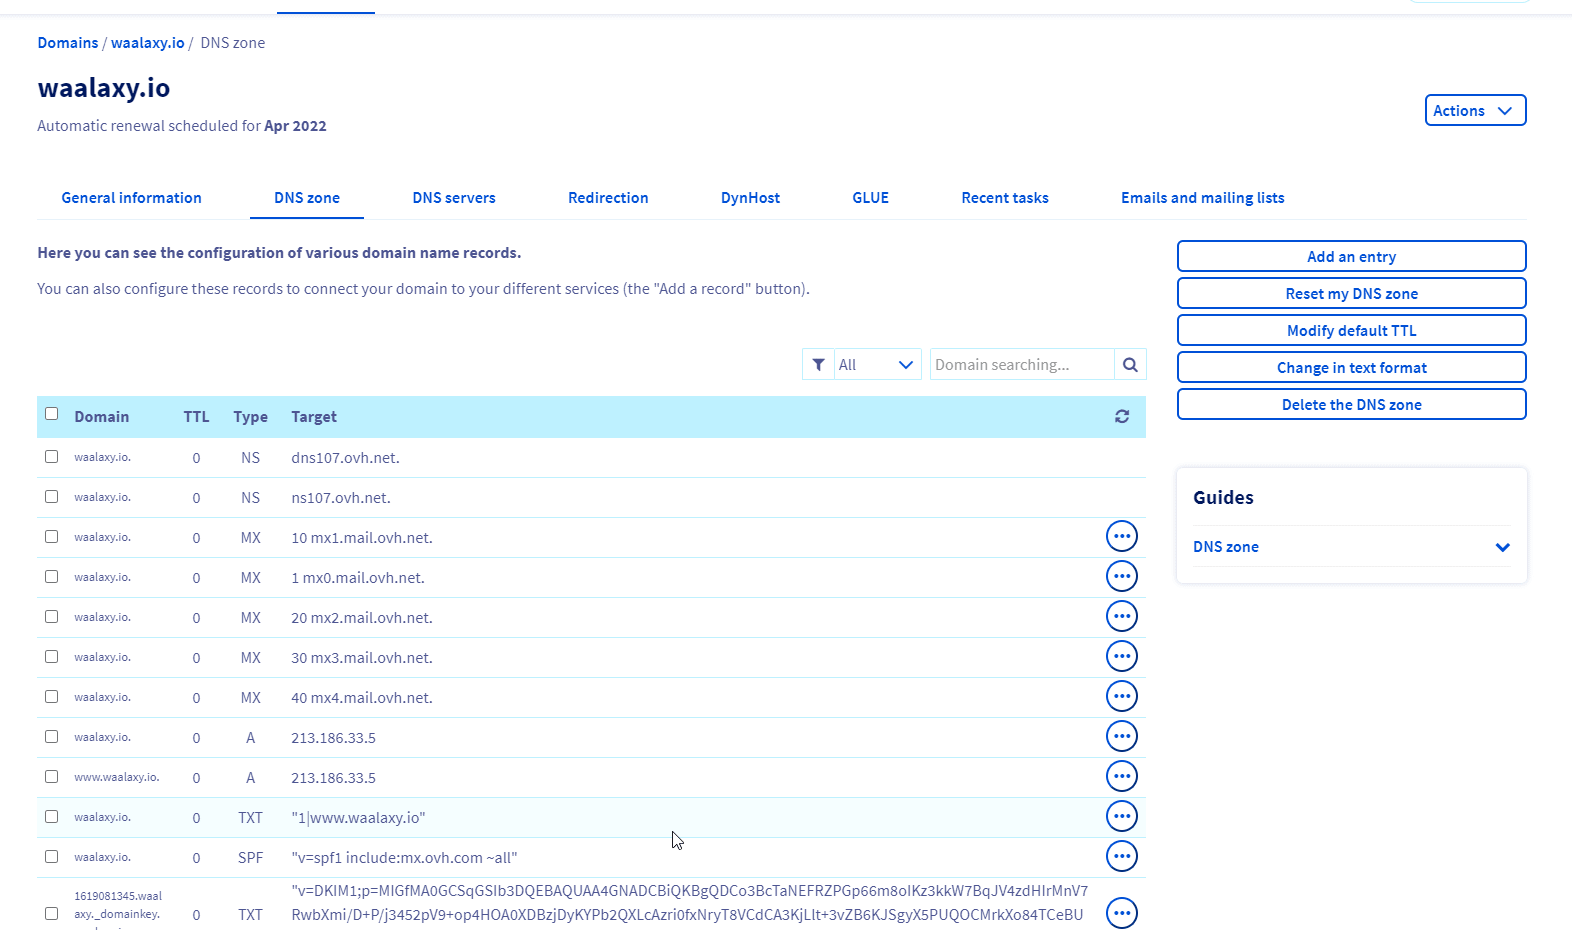Click the dns107.ovh.net. target text
Screen dimensions: 1572x930
pyautogui.click(x=345, y=458)
